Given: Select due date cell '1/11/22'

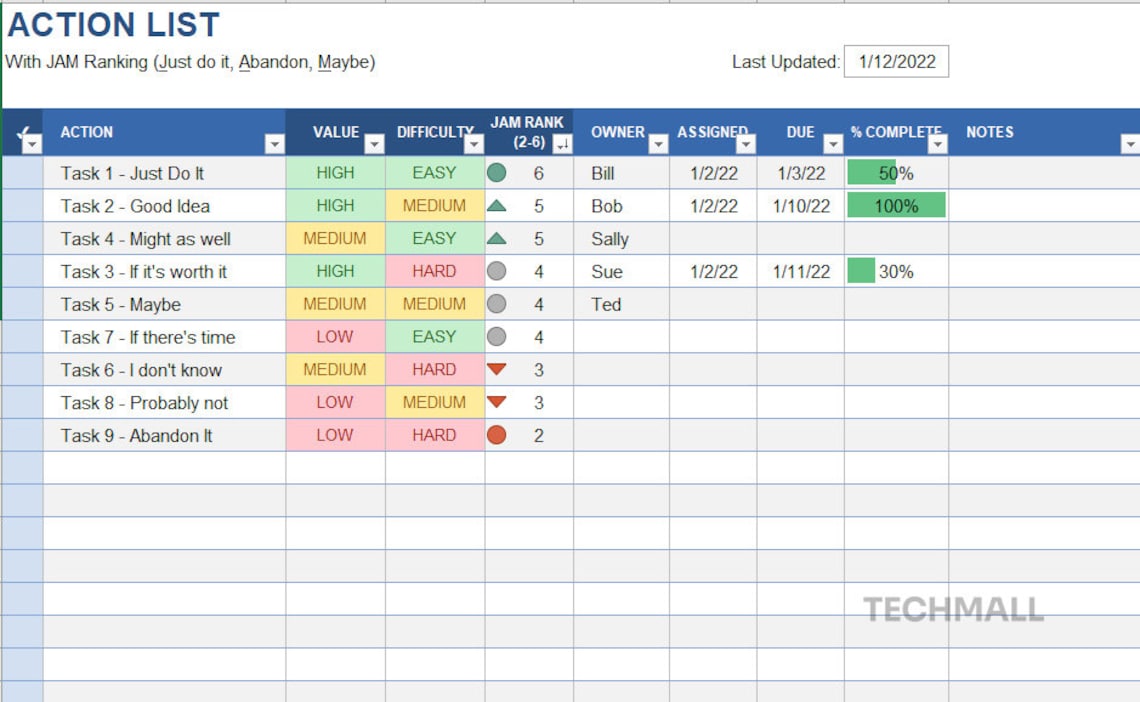Looking at the screenshot, I should tap(800, 271).
